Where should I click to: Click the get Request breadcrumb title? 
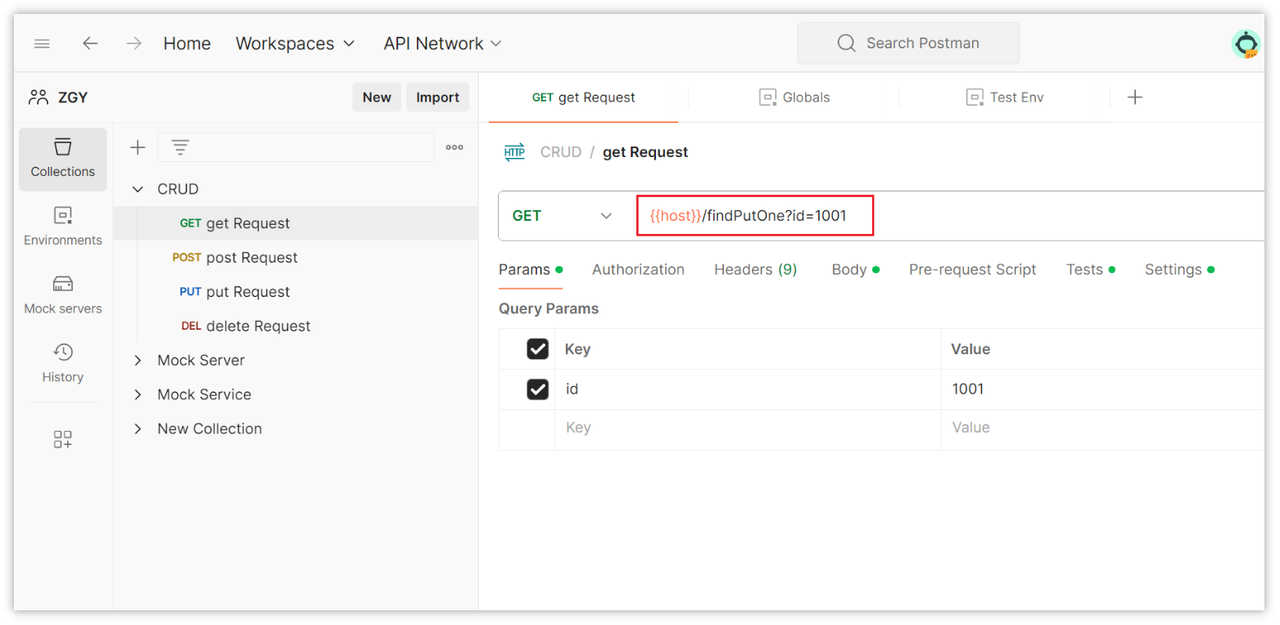click(645, 152)
